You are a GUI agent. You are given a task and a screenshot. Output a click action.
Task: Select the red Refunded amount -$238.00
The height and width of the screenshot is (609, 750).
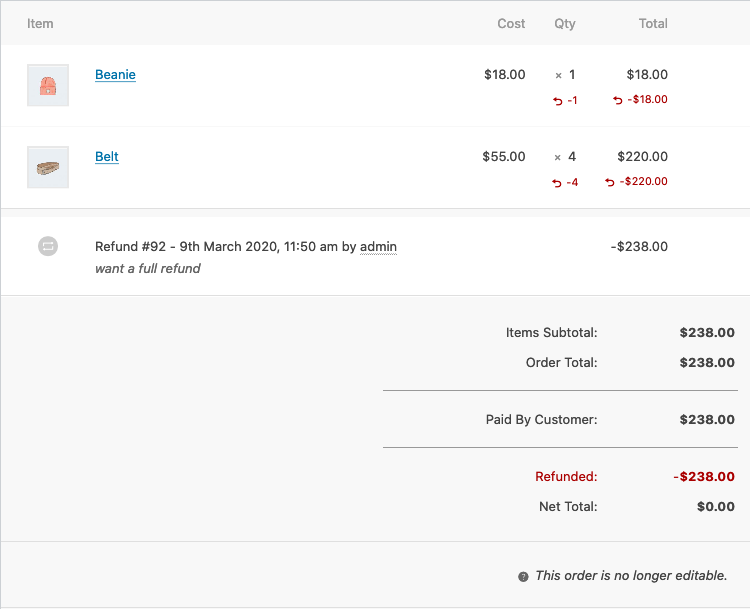[704, 477]
